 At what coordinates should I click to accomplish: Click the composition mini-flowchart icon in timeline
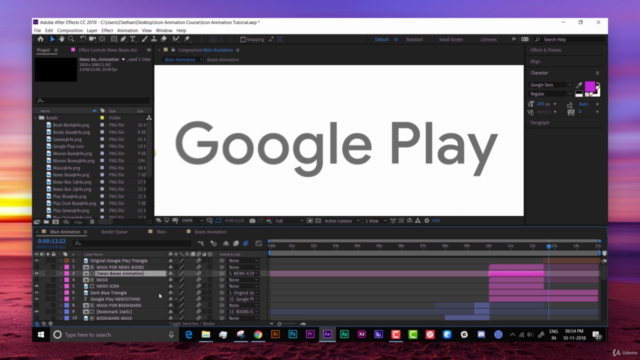201,243
